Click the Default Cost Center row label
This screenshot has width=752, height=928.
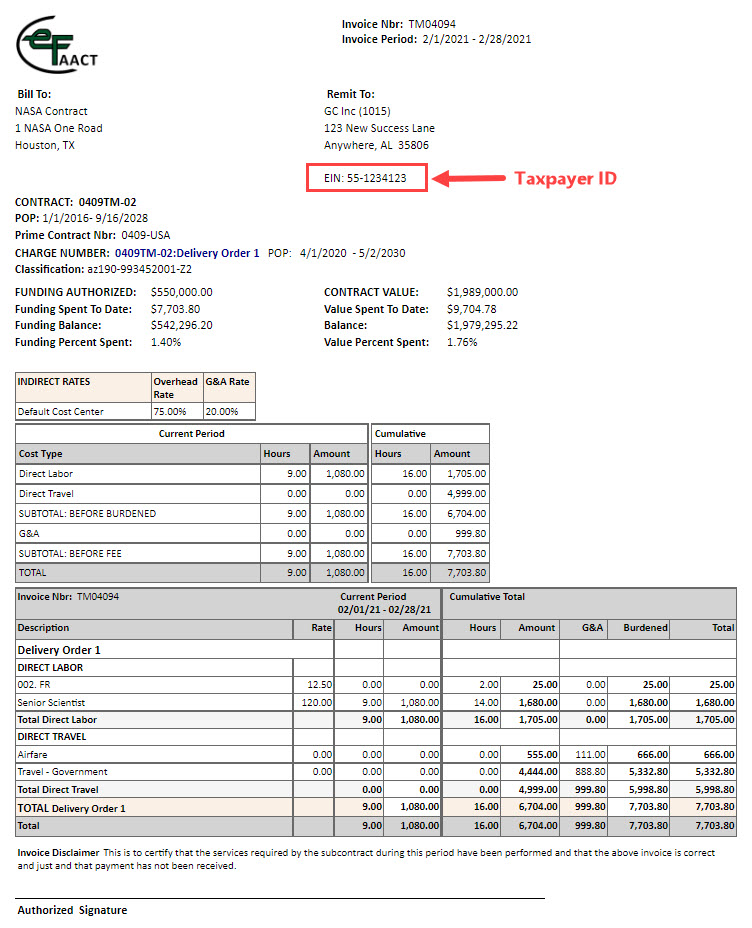[61, 411]
